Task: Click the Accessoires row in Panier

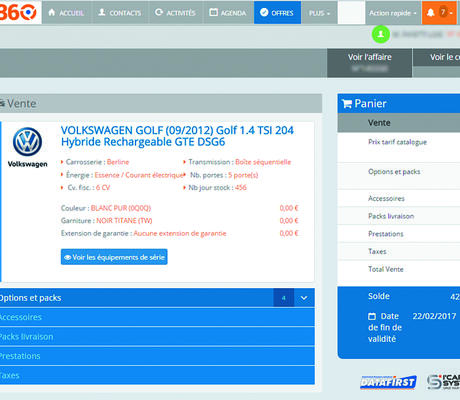Action: click(x=399, y=198)
